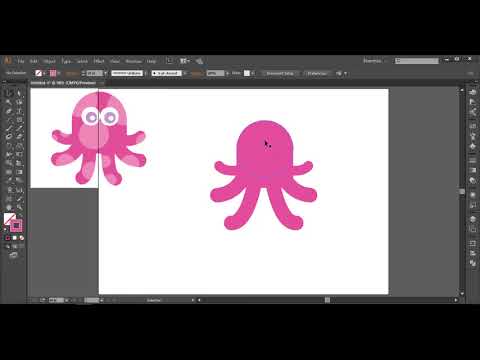The image size is (480, 360).
Task: Select the Hand tool
Action: pyautogui.click(x=9, y=207)
